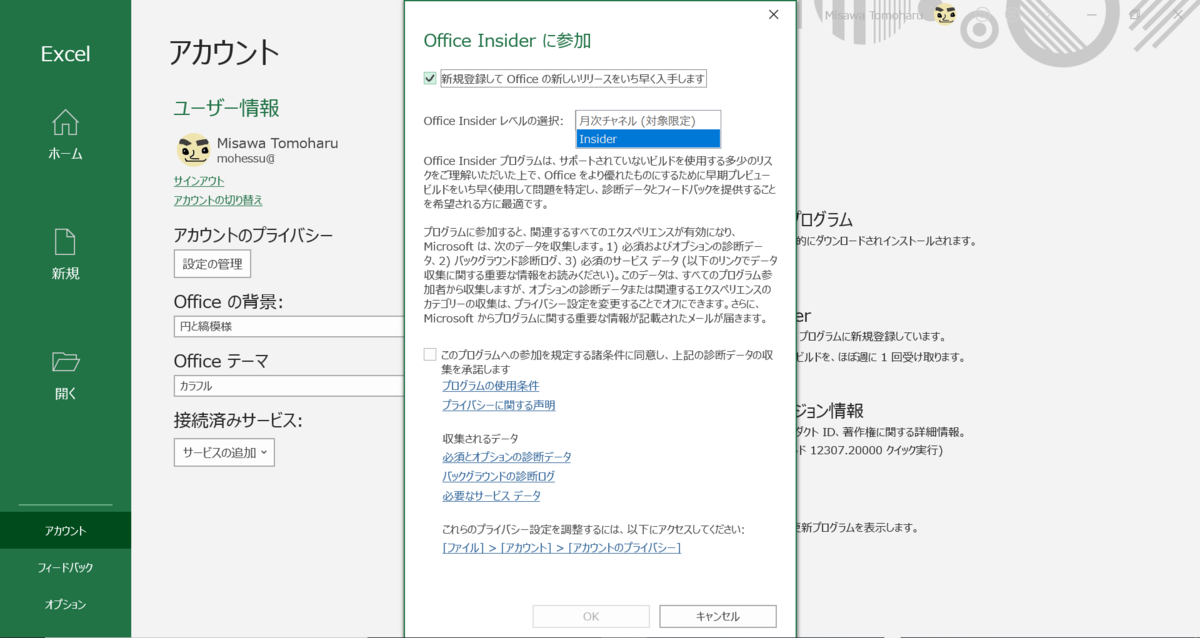Image resolution: width=1200 pixels, height=638 pixels.
Task: Select フィードバック in the Excel sidebar
Action: point(65,568)
